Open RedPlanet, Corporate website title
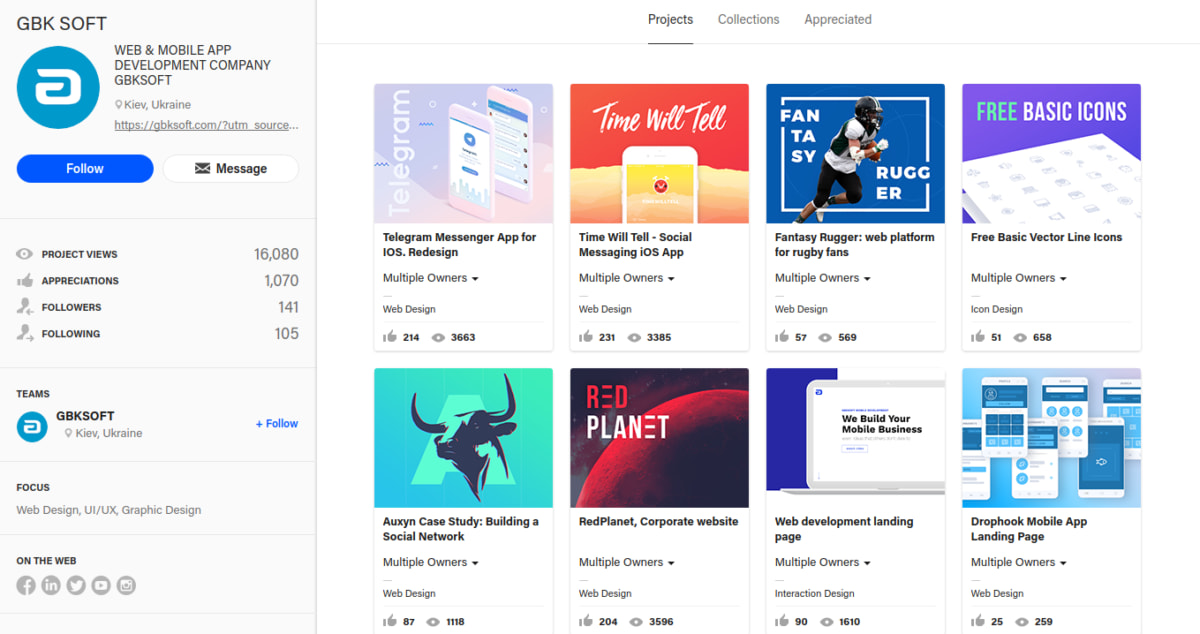 (x=659, y=522)
